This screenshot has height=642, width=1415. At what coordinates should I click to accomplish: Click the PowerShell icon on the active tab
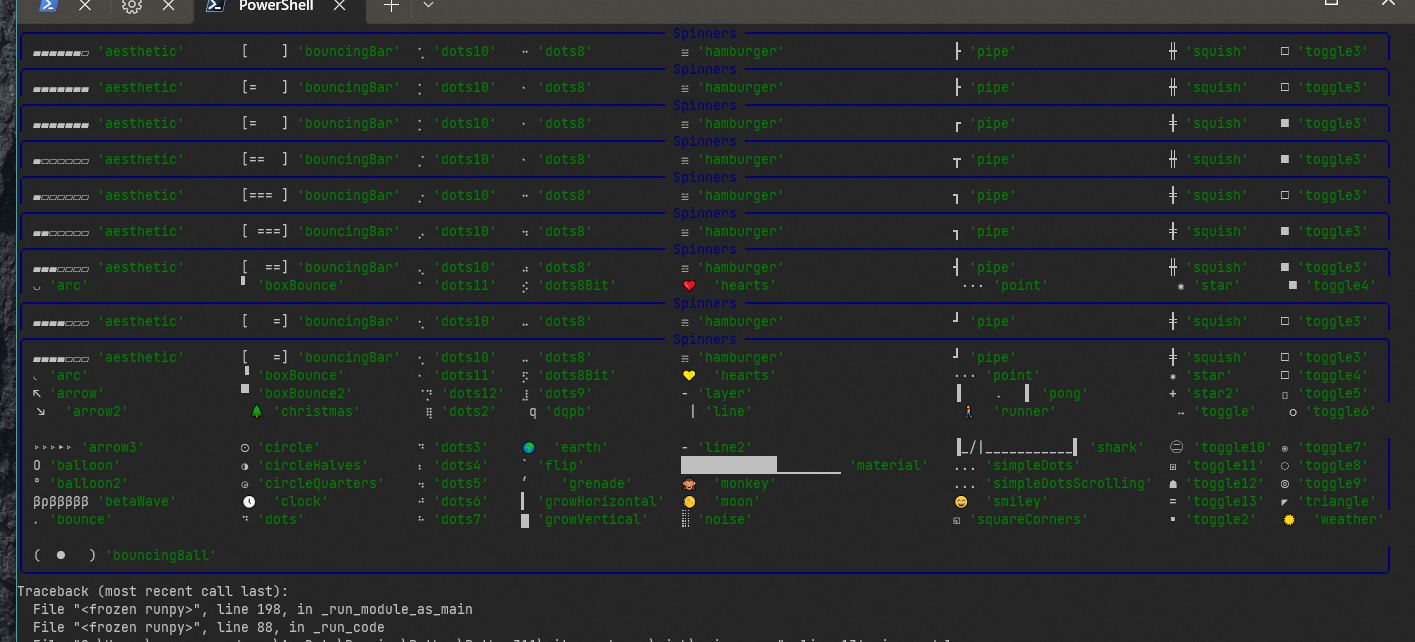click(215, 6)
